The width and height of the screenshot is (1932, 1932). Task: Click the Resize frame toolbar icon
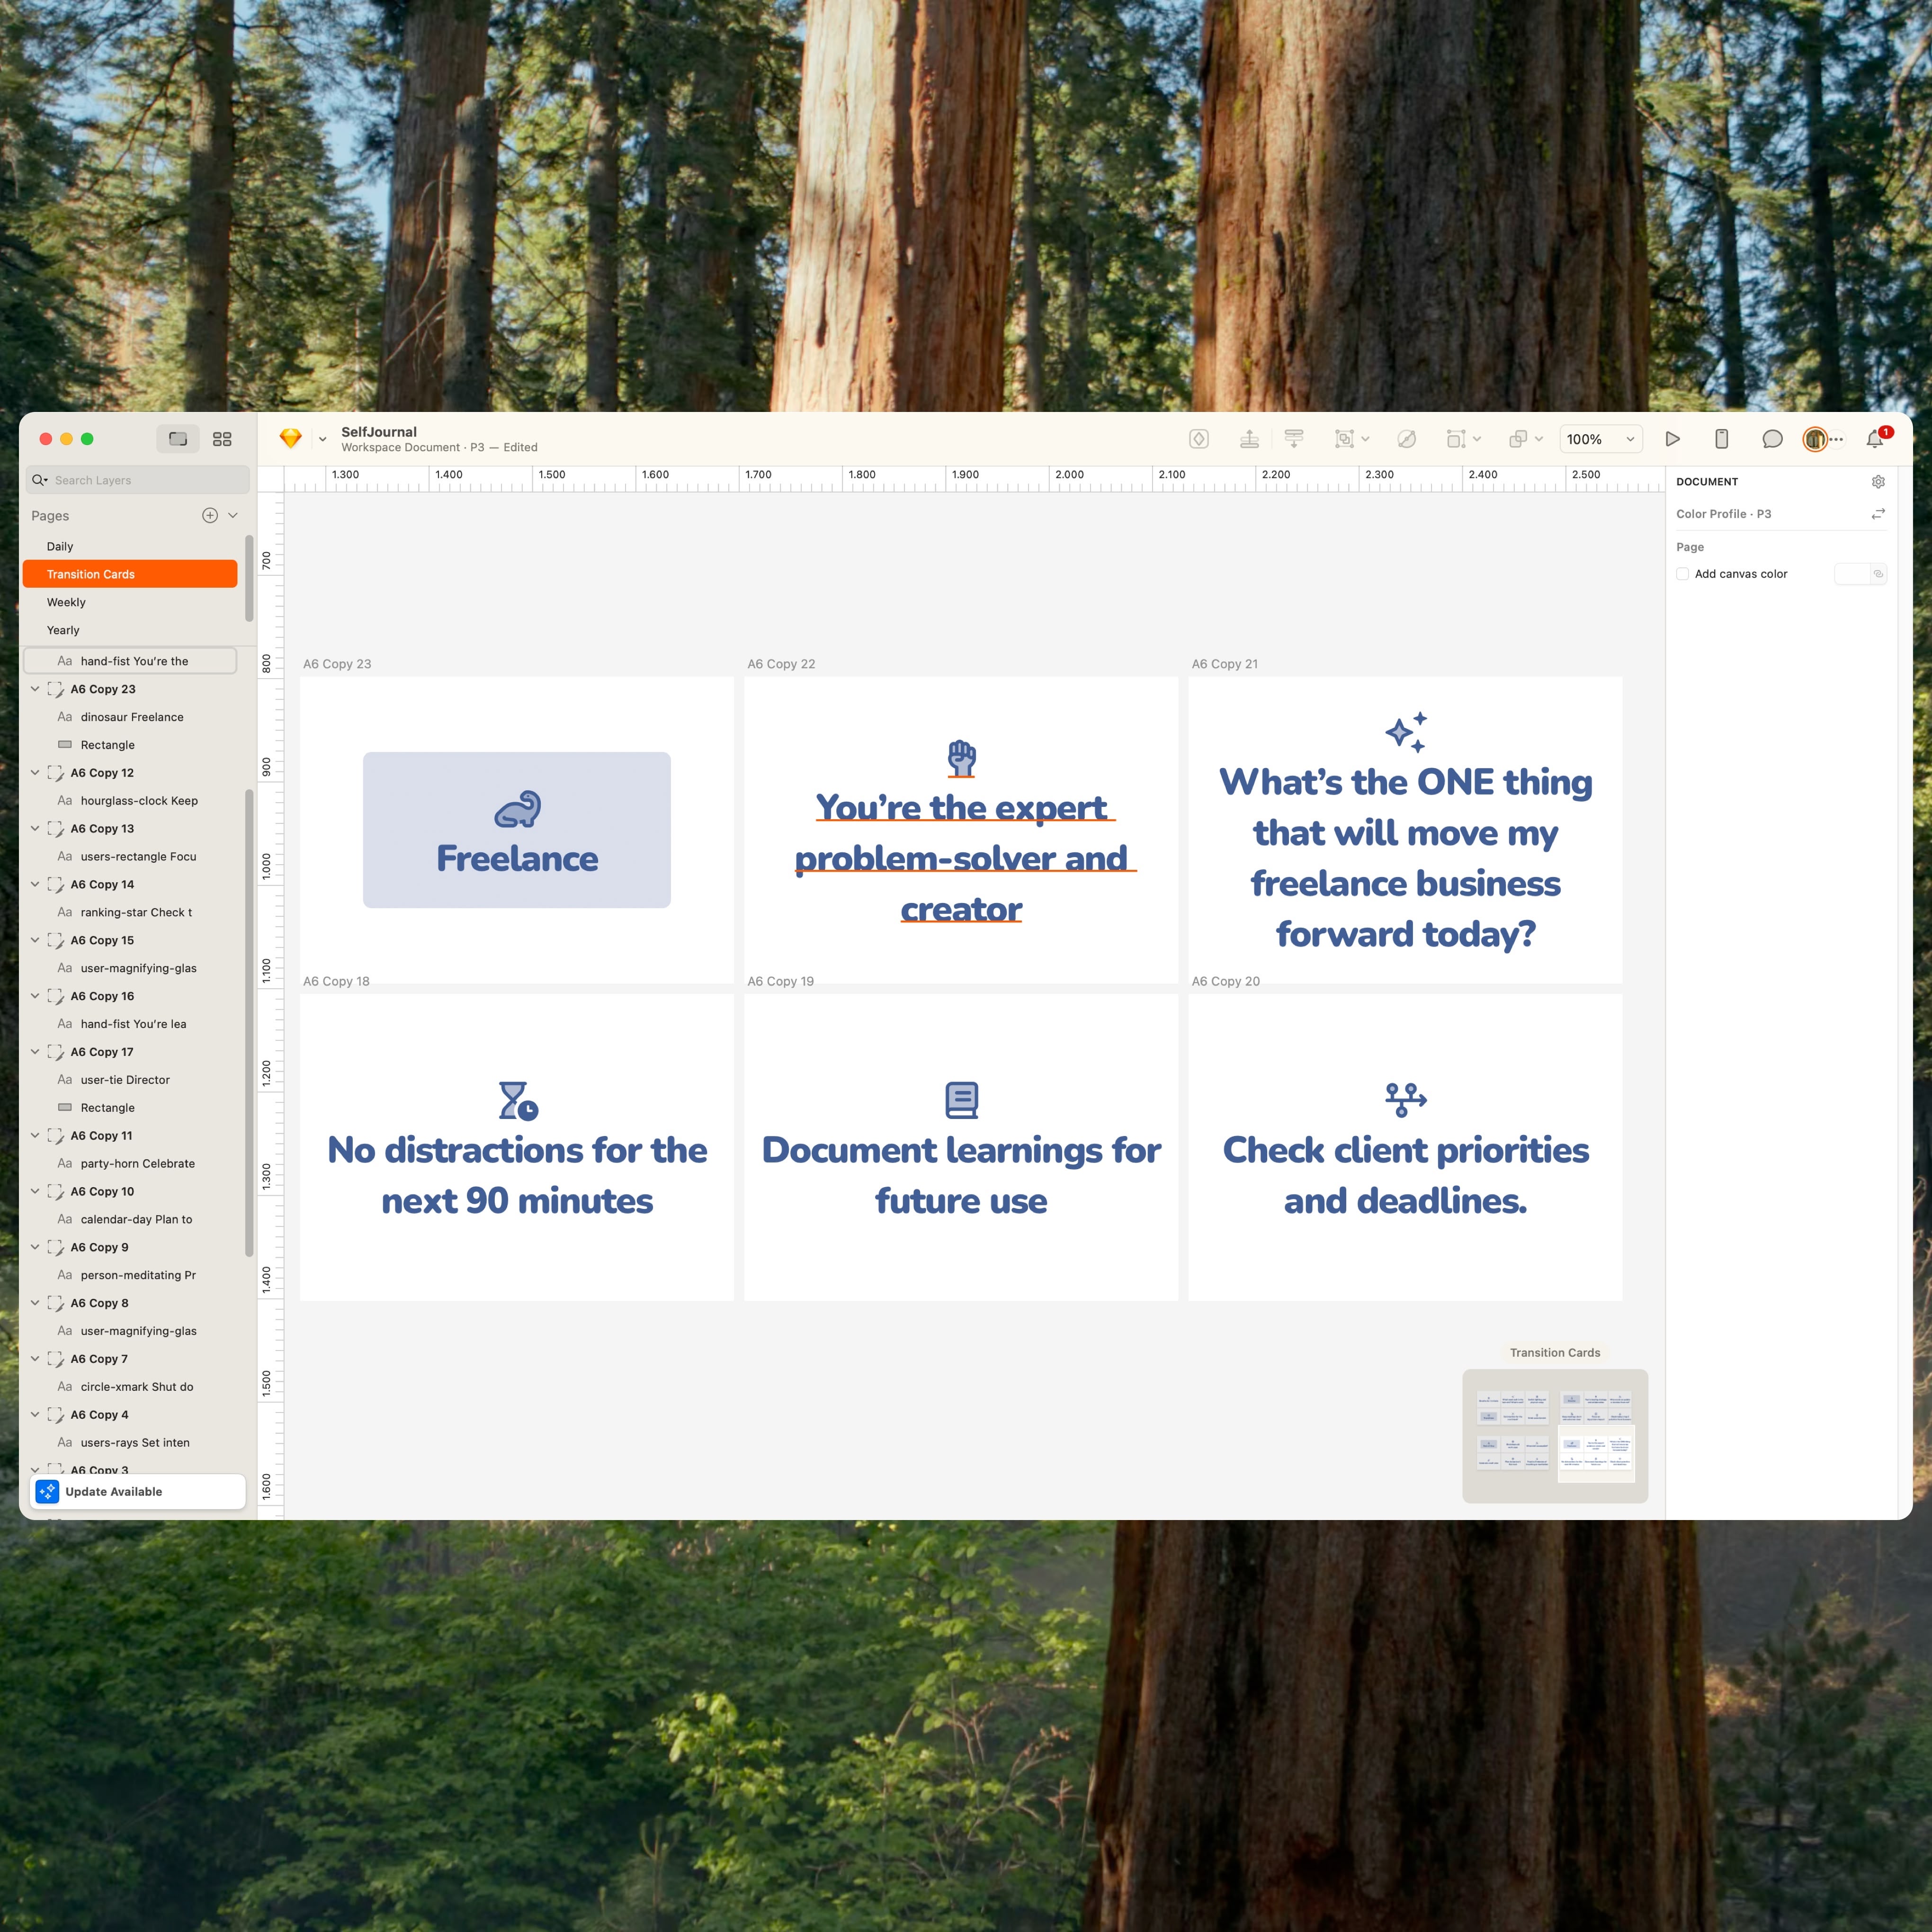coord(1455,439)
